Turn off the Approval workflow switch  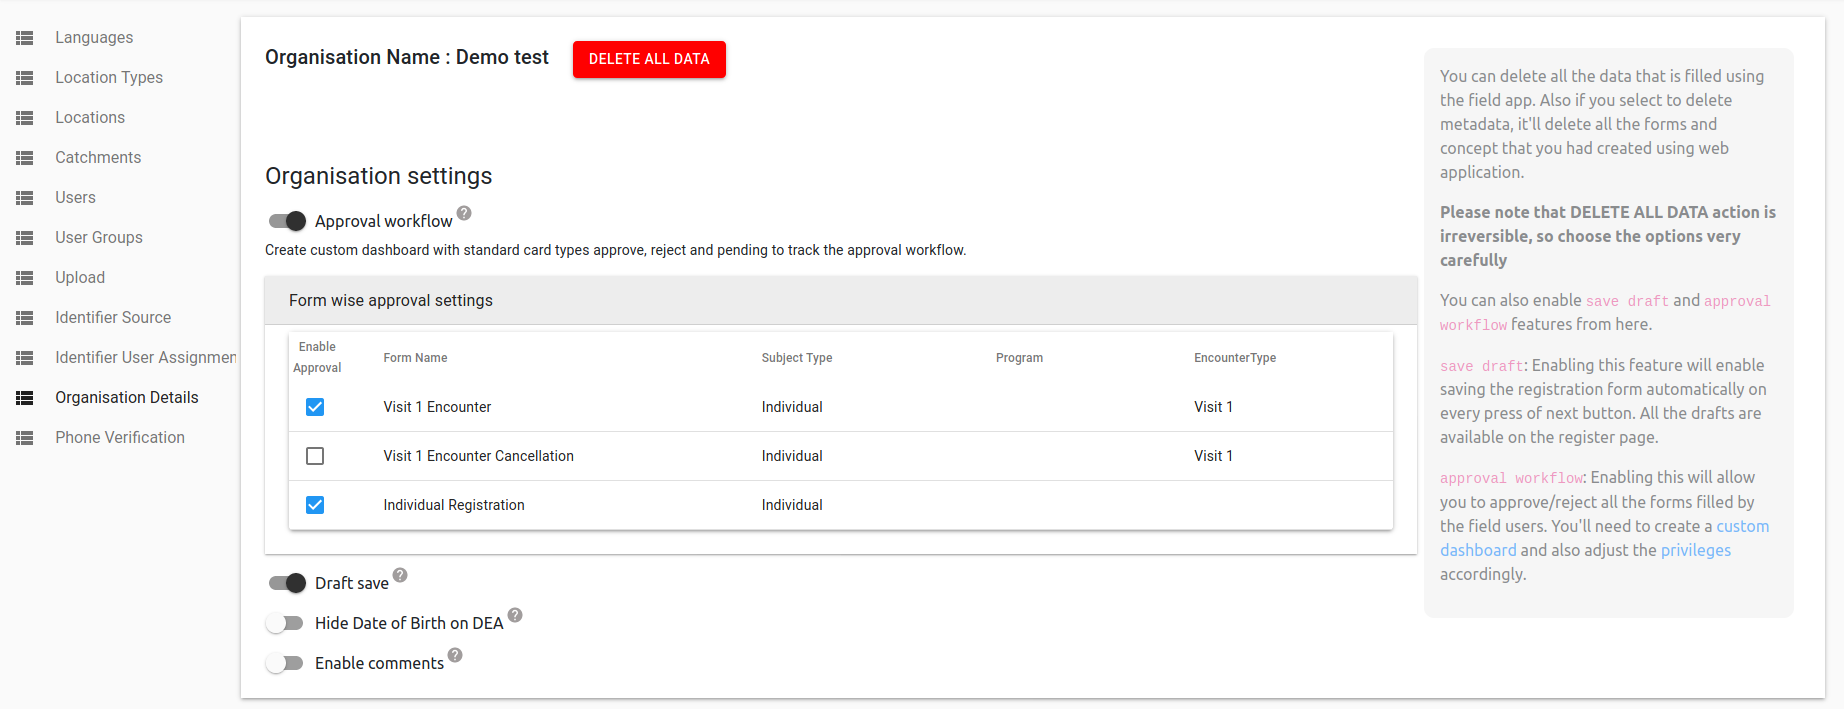287,221
